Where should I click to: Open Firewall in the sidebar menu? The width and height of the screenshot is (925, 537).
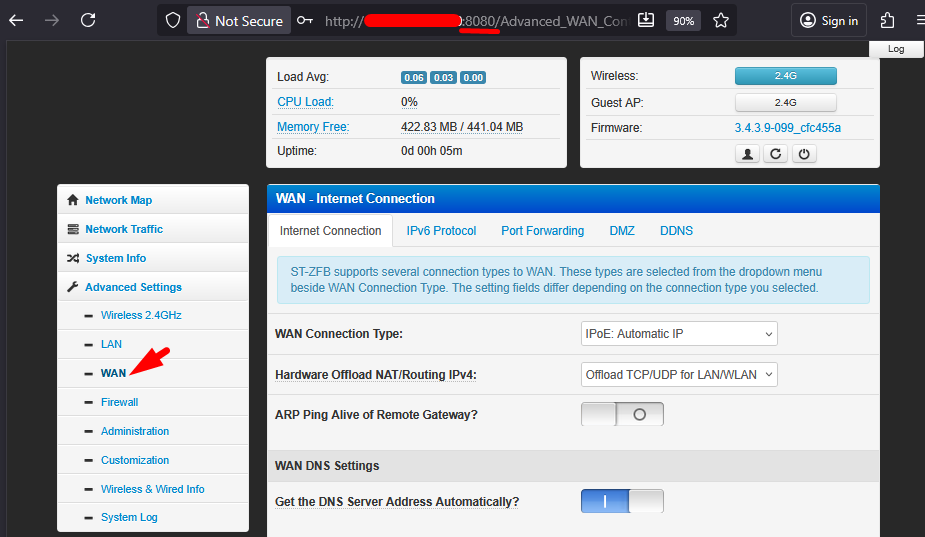pos(119,402)
